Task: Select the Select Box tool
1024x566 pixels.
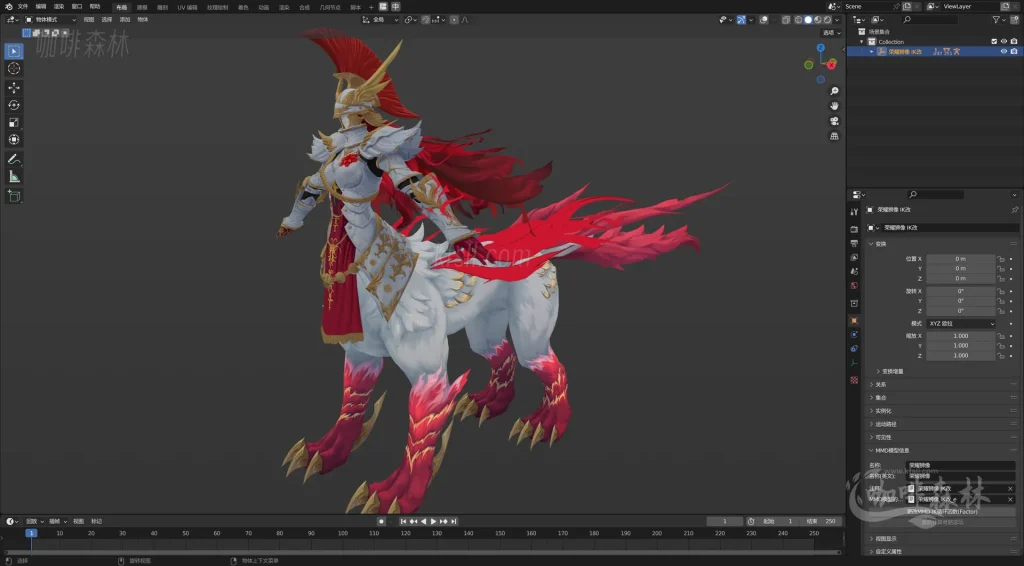Action: click(x=14, y=51)
